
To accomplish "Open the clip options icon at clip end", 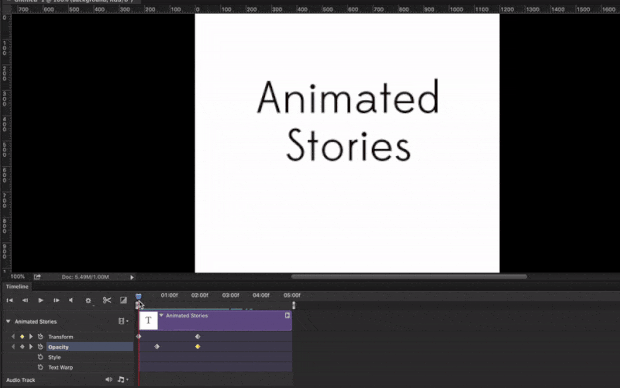I will tap(287, 315).
